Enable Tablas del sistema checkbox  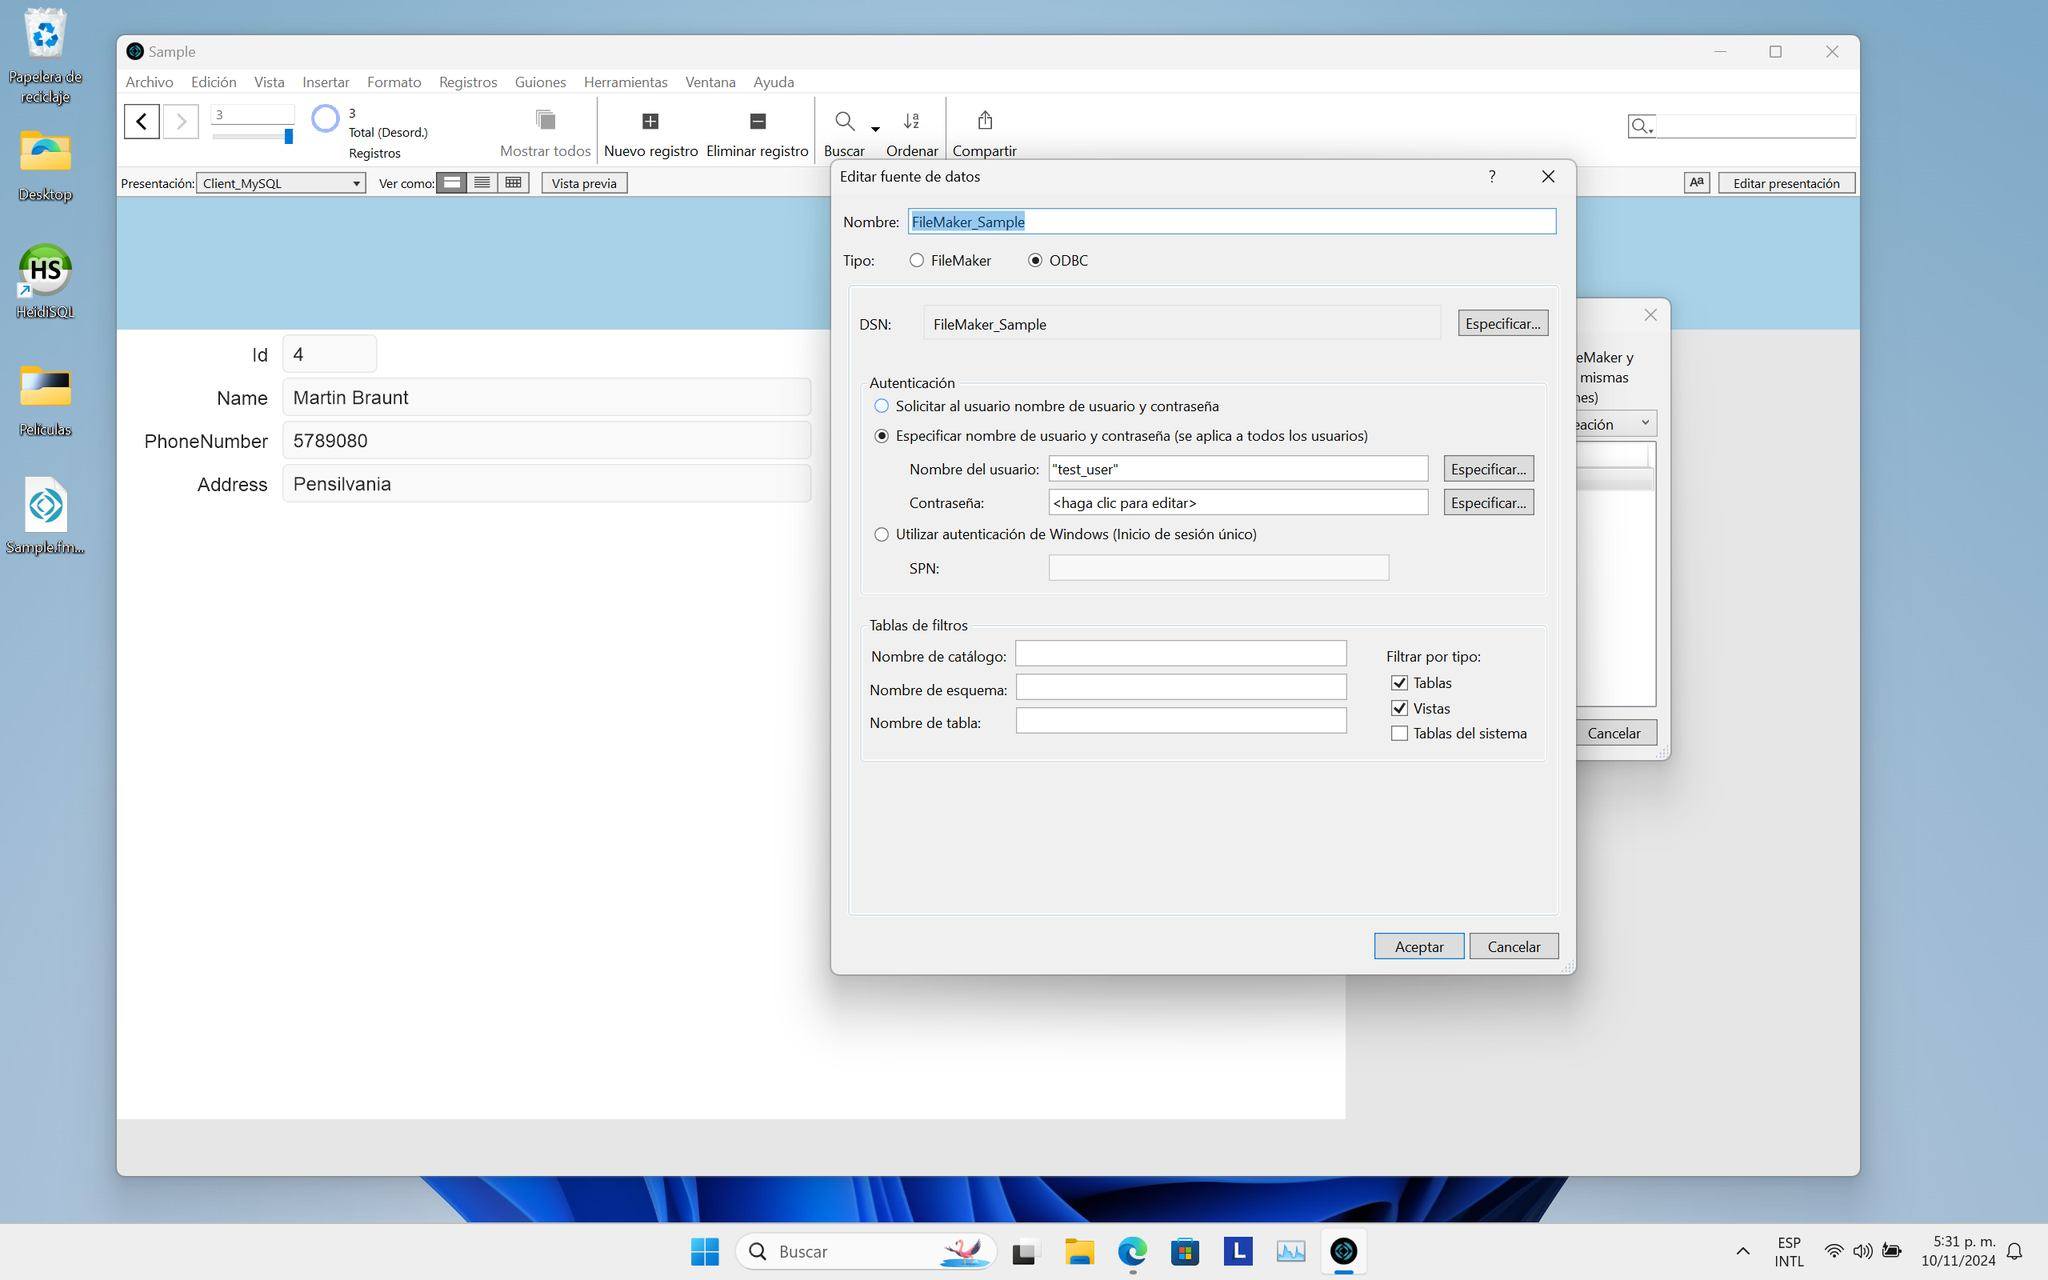tap(1399, 733)
